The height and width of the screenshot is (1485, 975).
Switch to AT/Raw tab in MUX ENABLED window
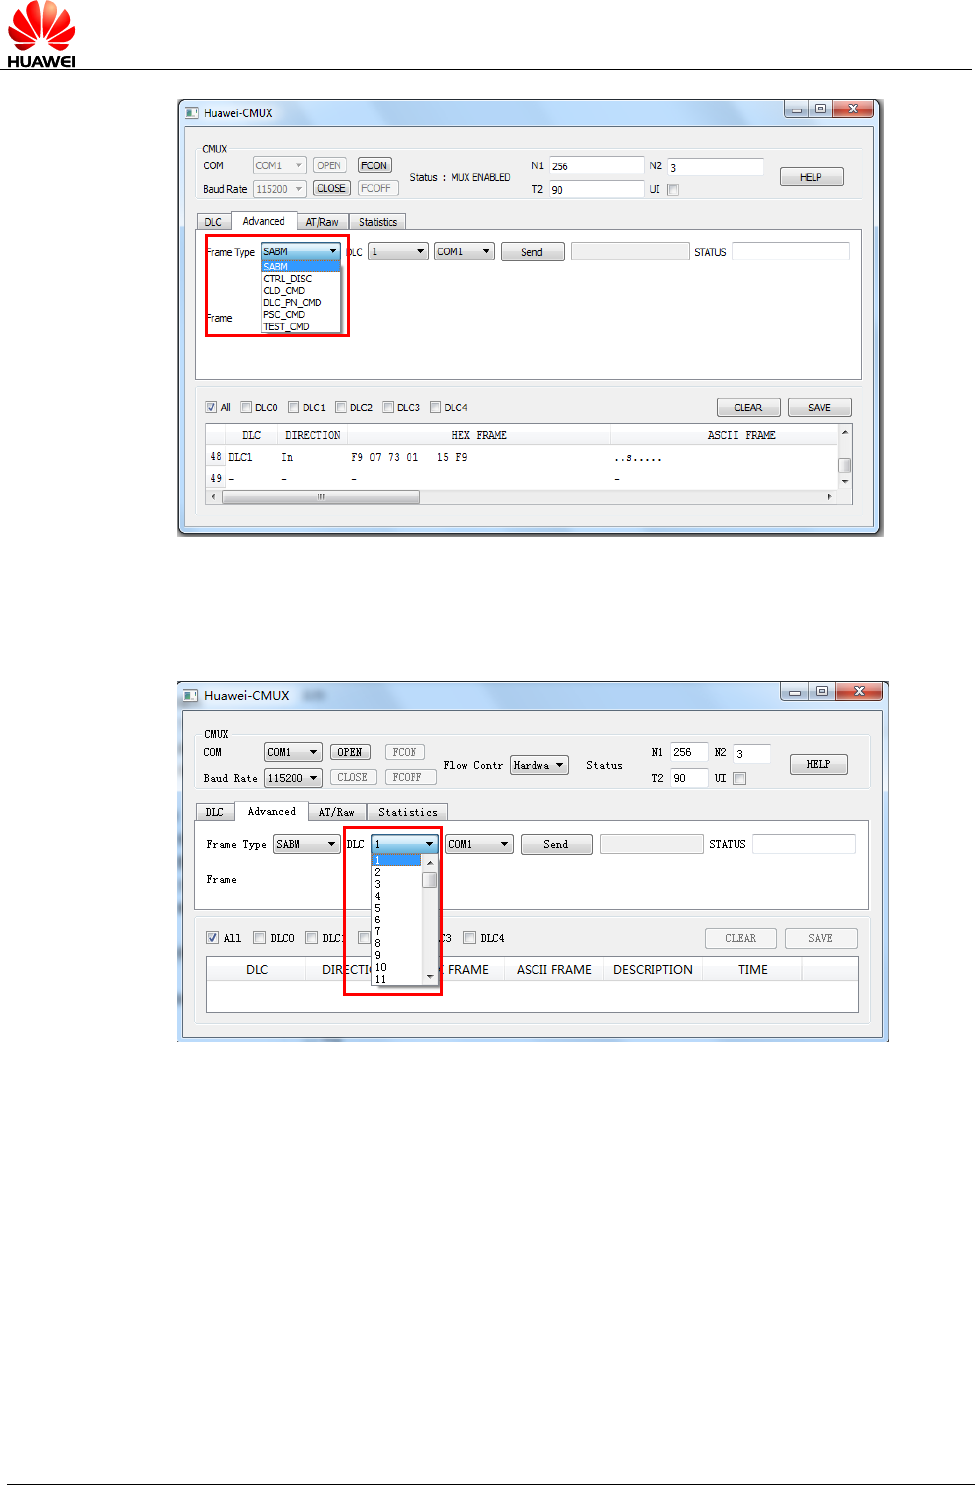tap(322, 222)
